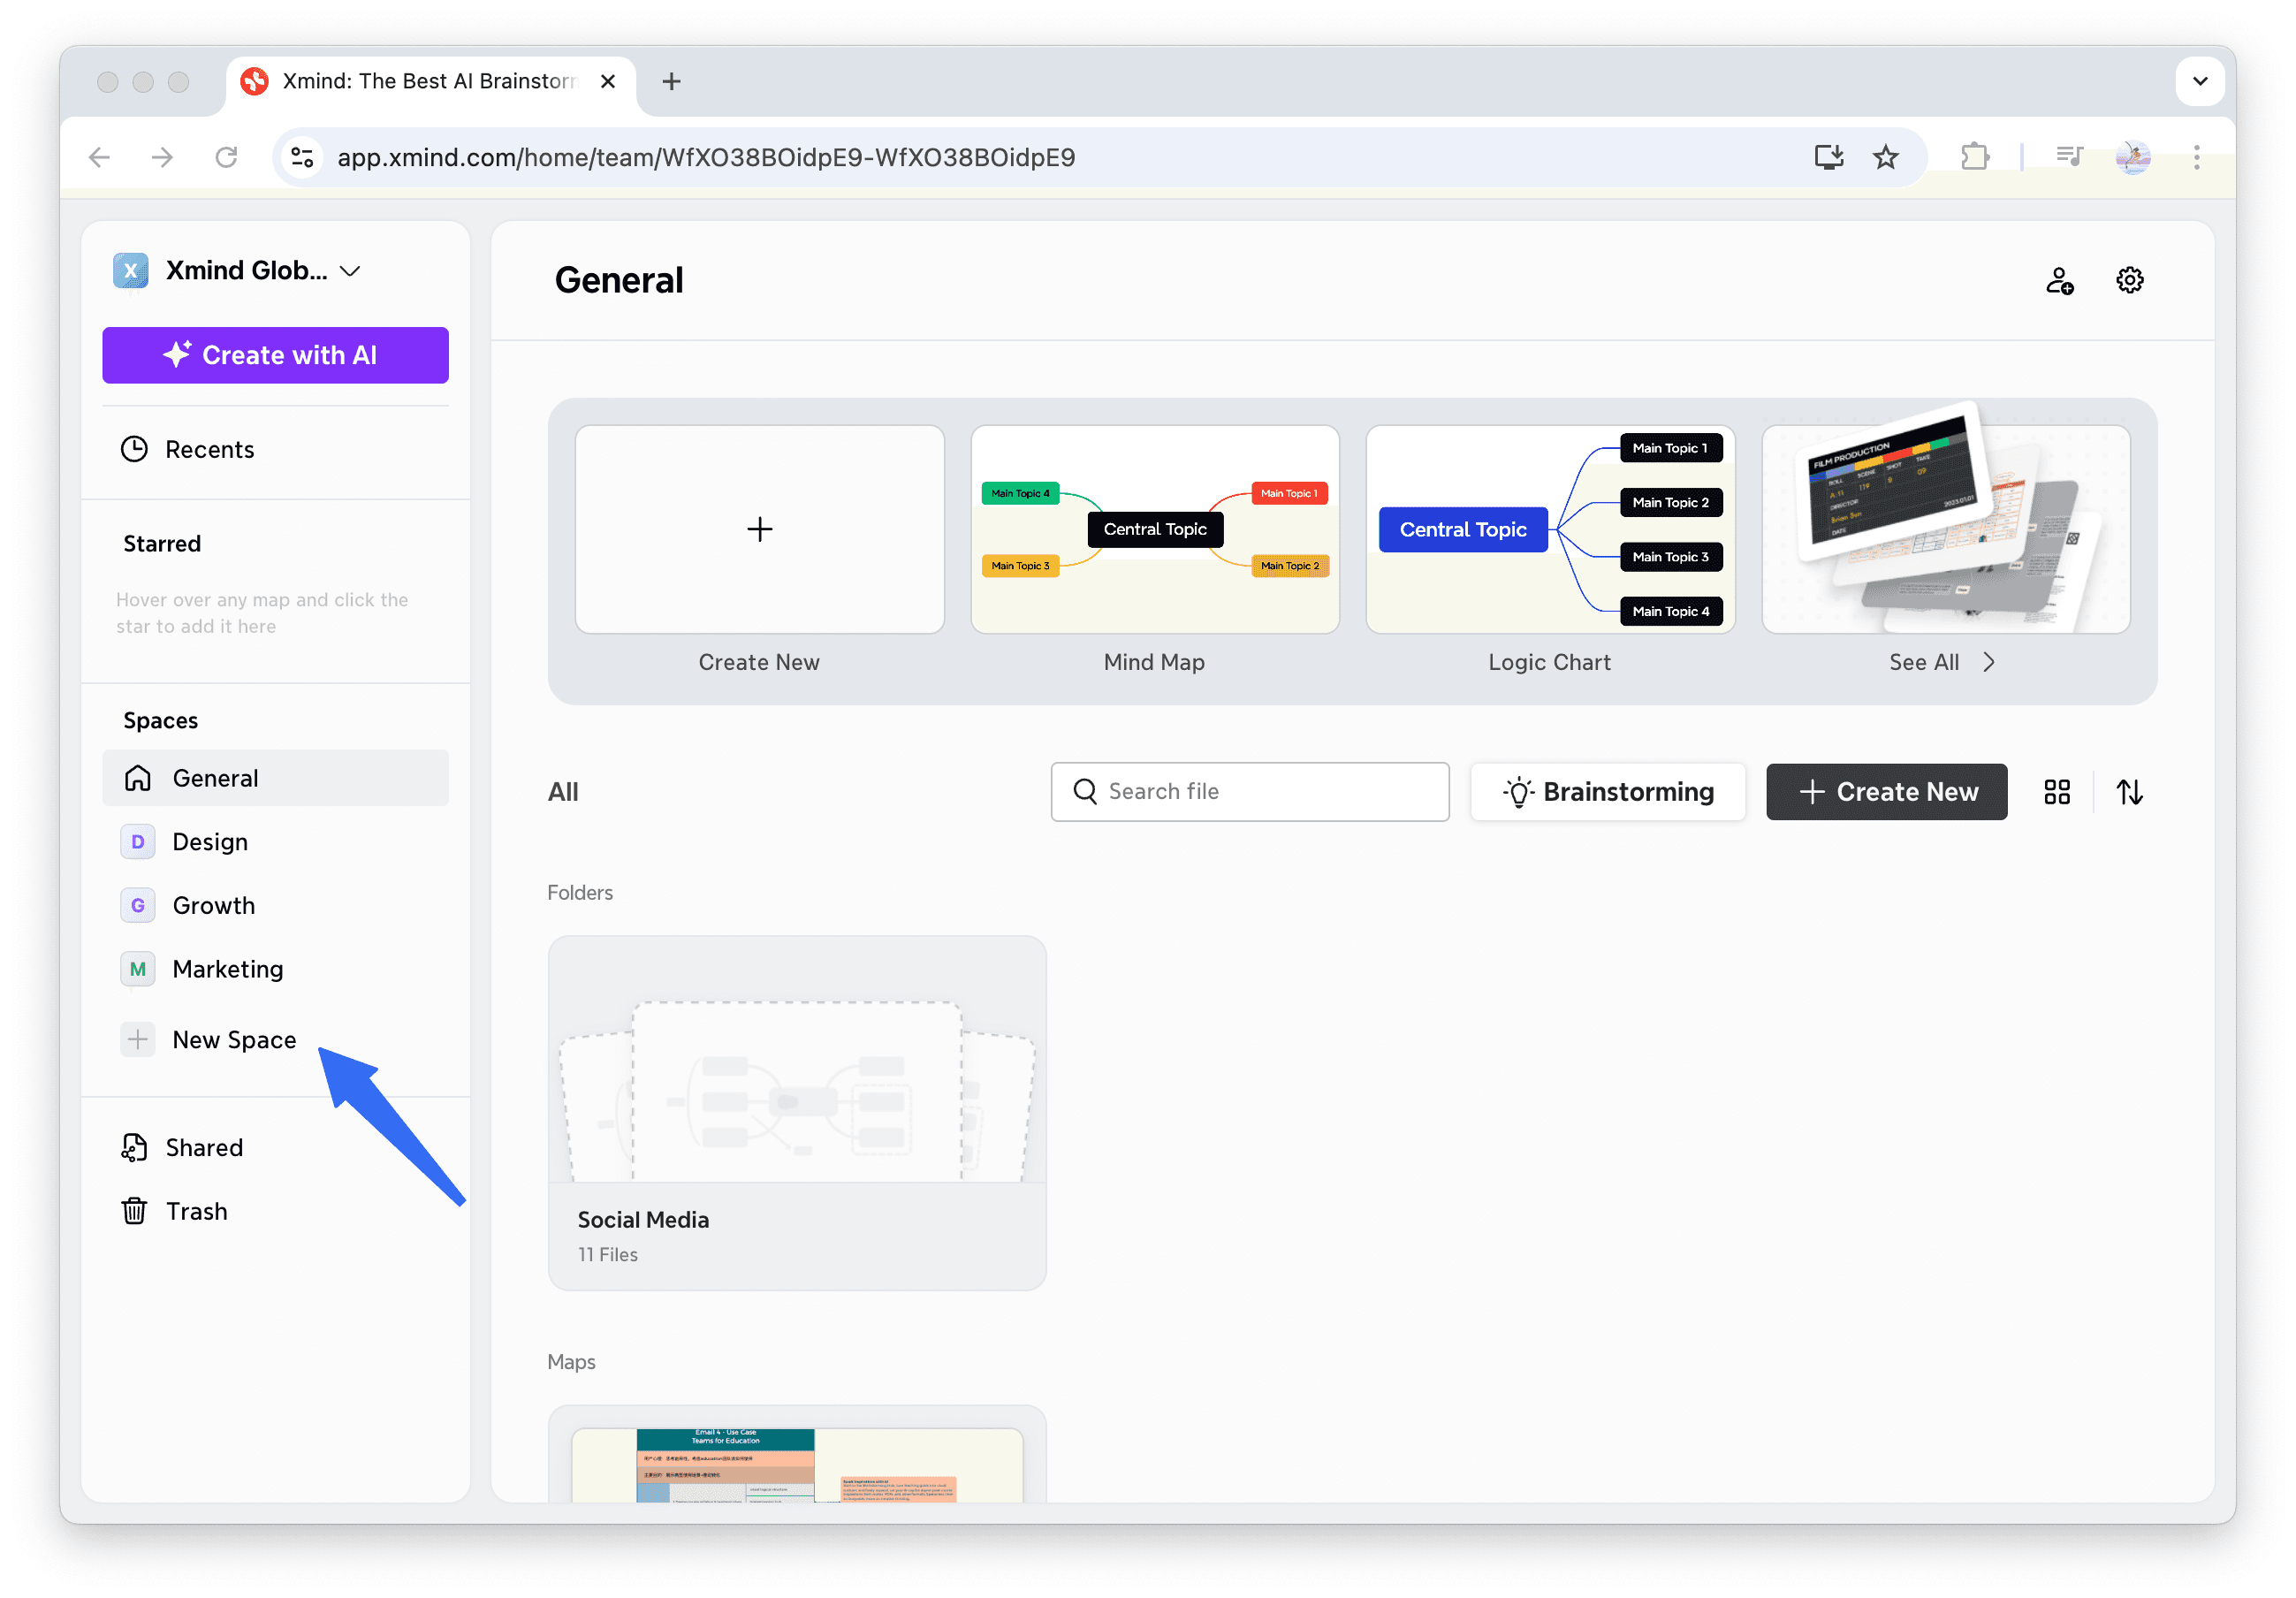Open workspace settings with the gear icon
The width and height of the screenshot is (2296, 1598).
click(x=2129, y=280)
